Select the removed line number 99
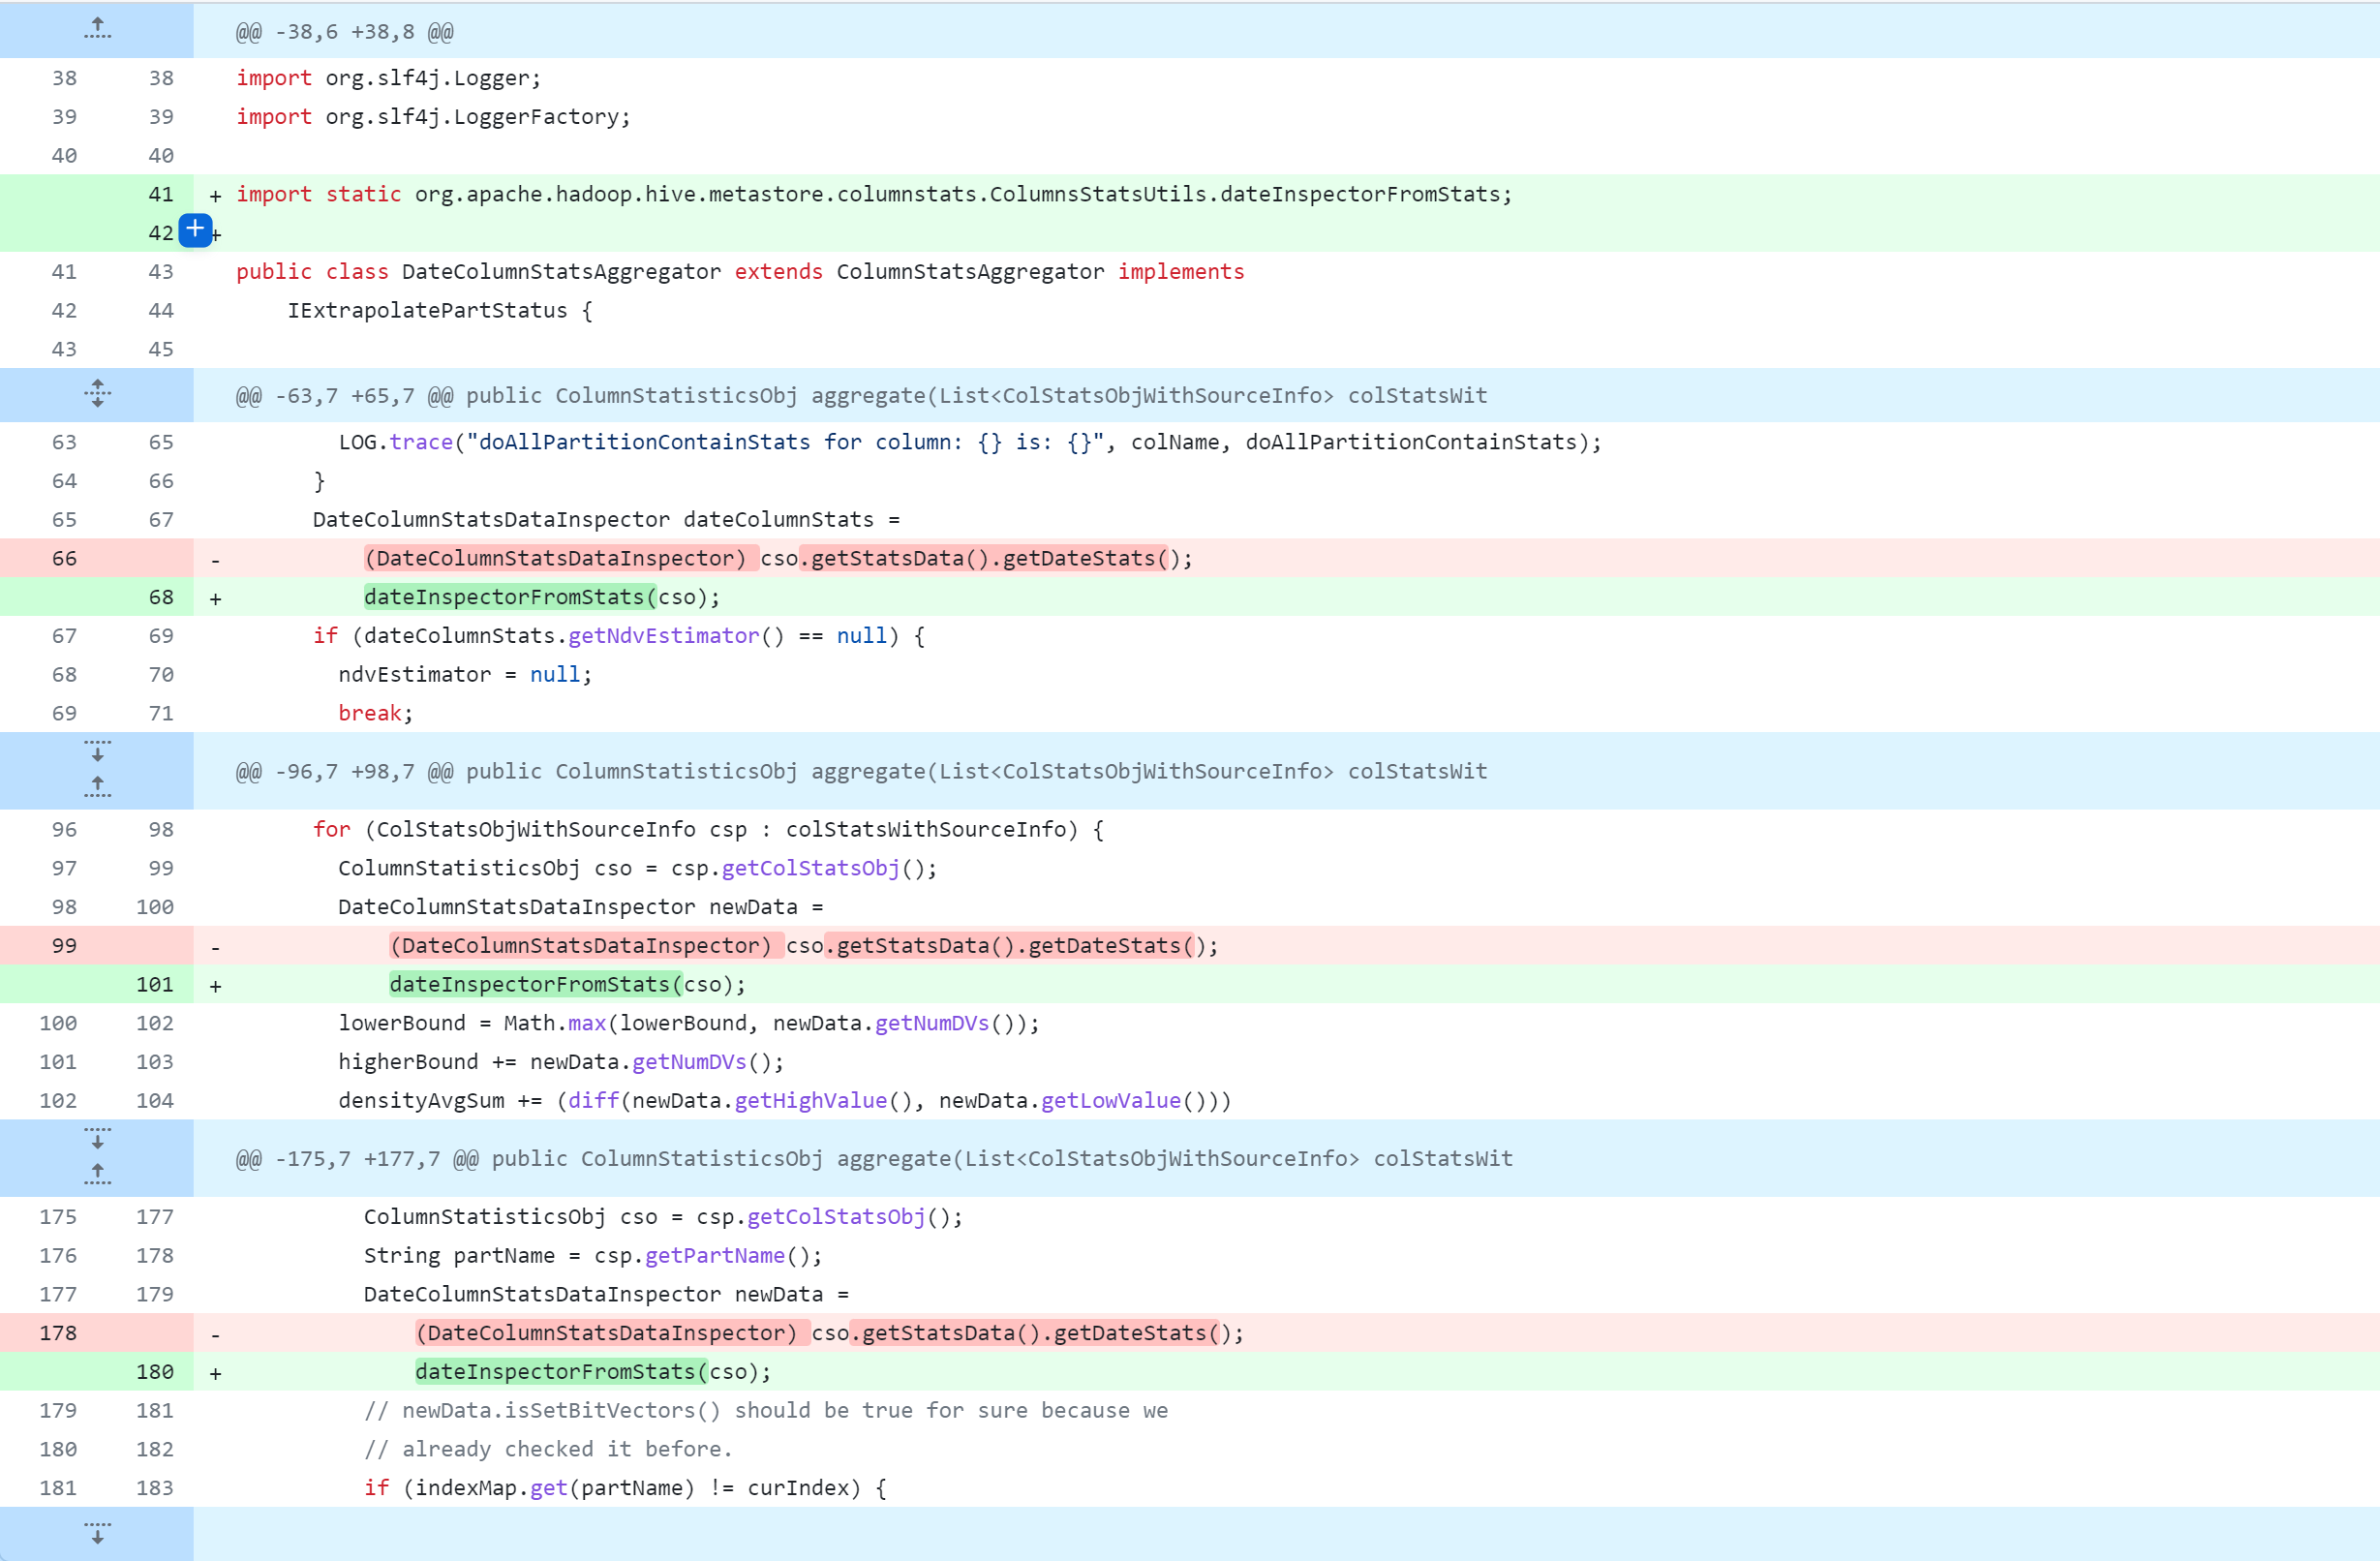The width and height of the screenshot is (2380, 1561). tap(64, 945)
